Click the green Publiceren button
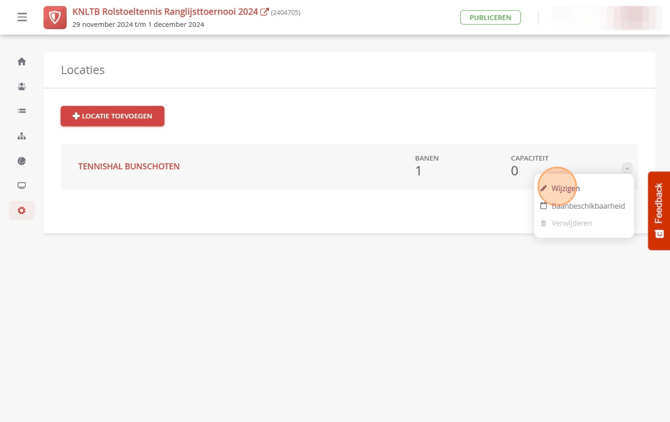The width and height of the screenshot is (670, 422). [490, 18]
